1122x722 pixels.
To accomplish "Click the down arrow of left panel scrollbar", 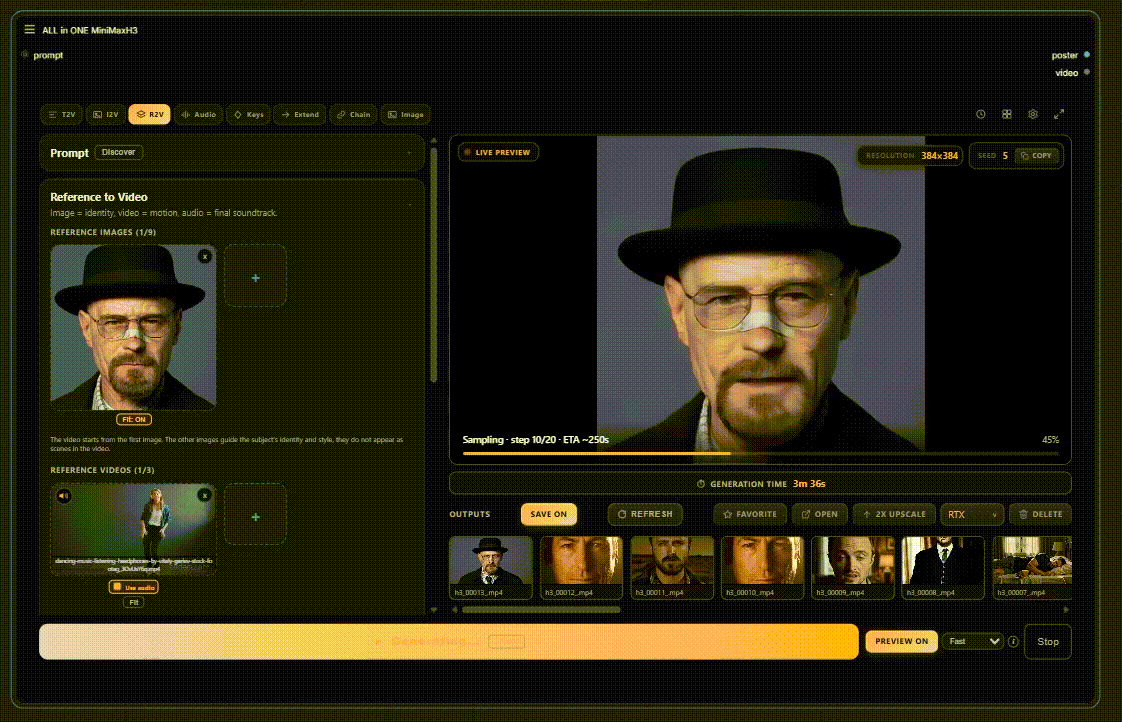I will (434, 610).
